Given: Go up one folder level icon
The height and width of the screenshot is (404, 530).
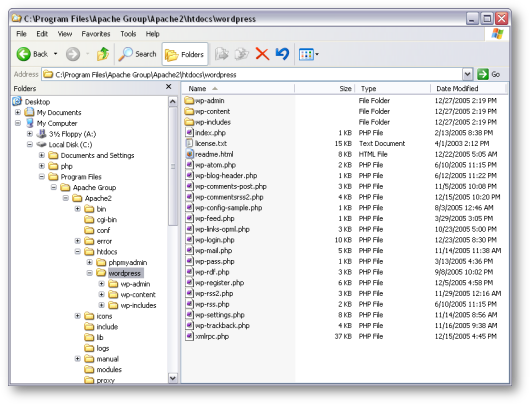Looking at the screenshot, I should pos(103,54).
